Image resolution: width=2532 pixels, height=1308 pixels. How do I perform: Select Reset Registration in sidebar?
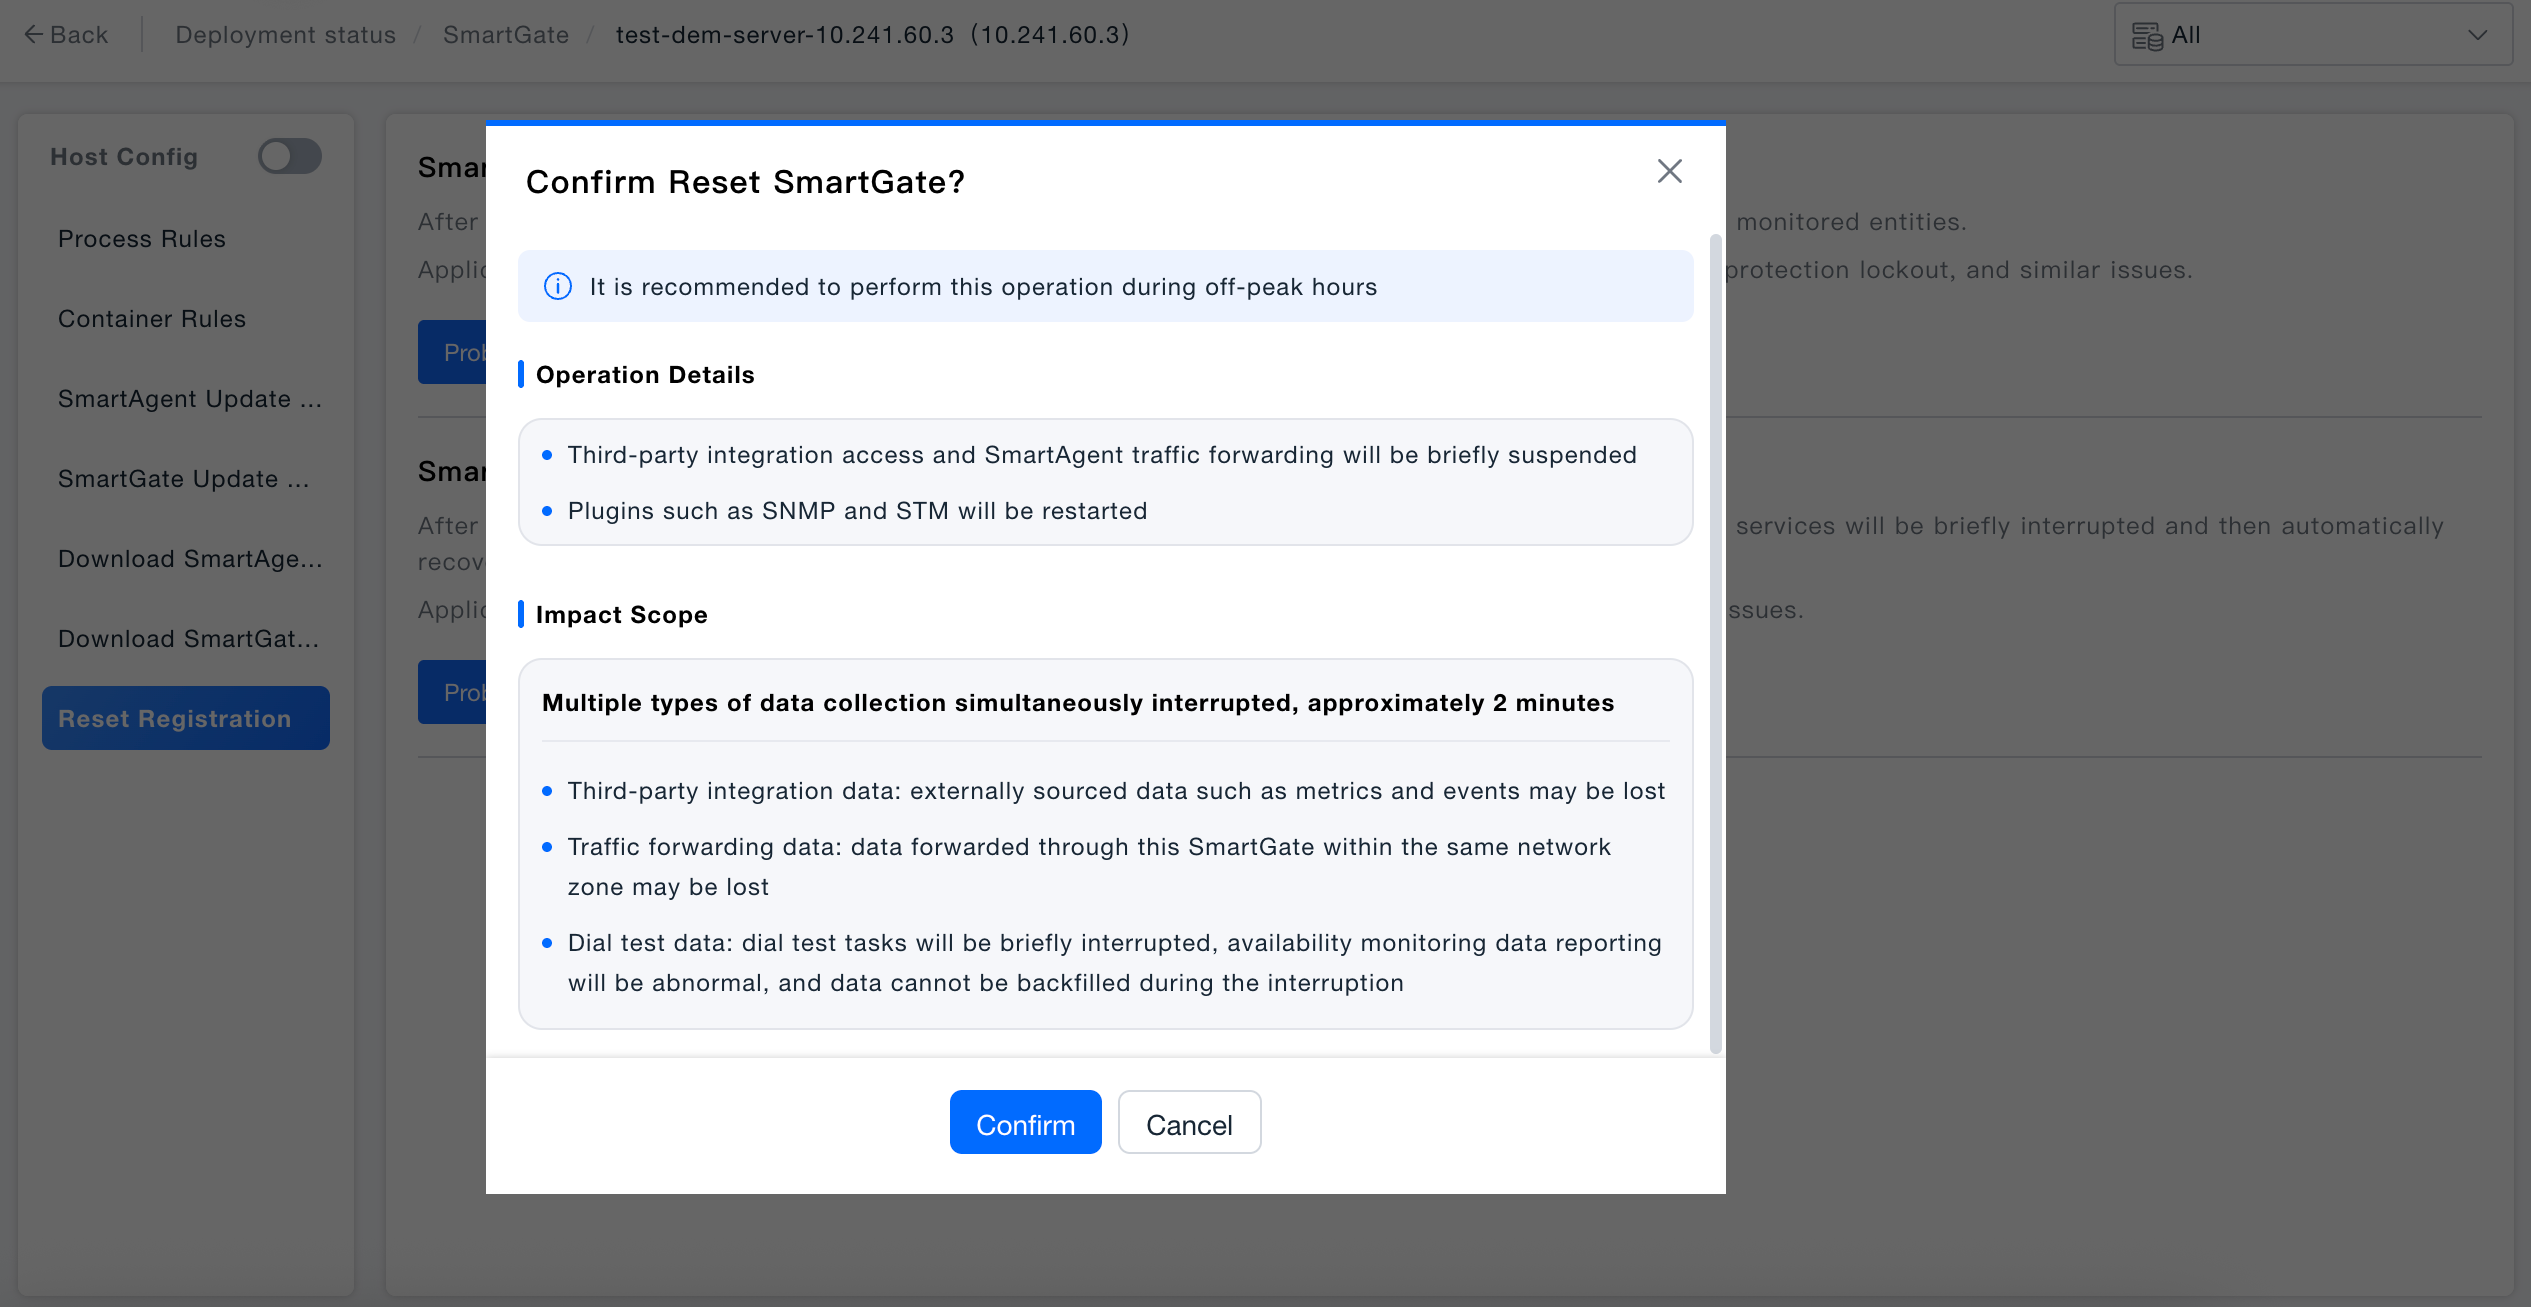coord(186,718)
